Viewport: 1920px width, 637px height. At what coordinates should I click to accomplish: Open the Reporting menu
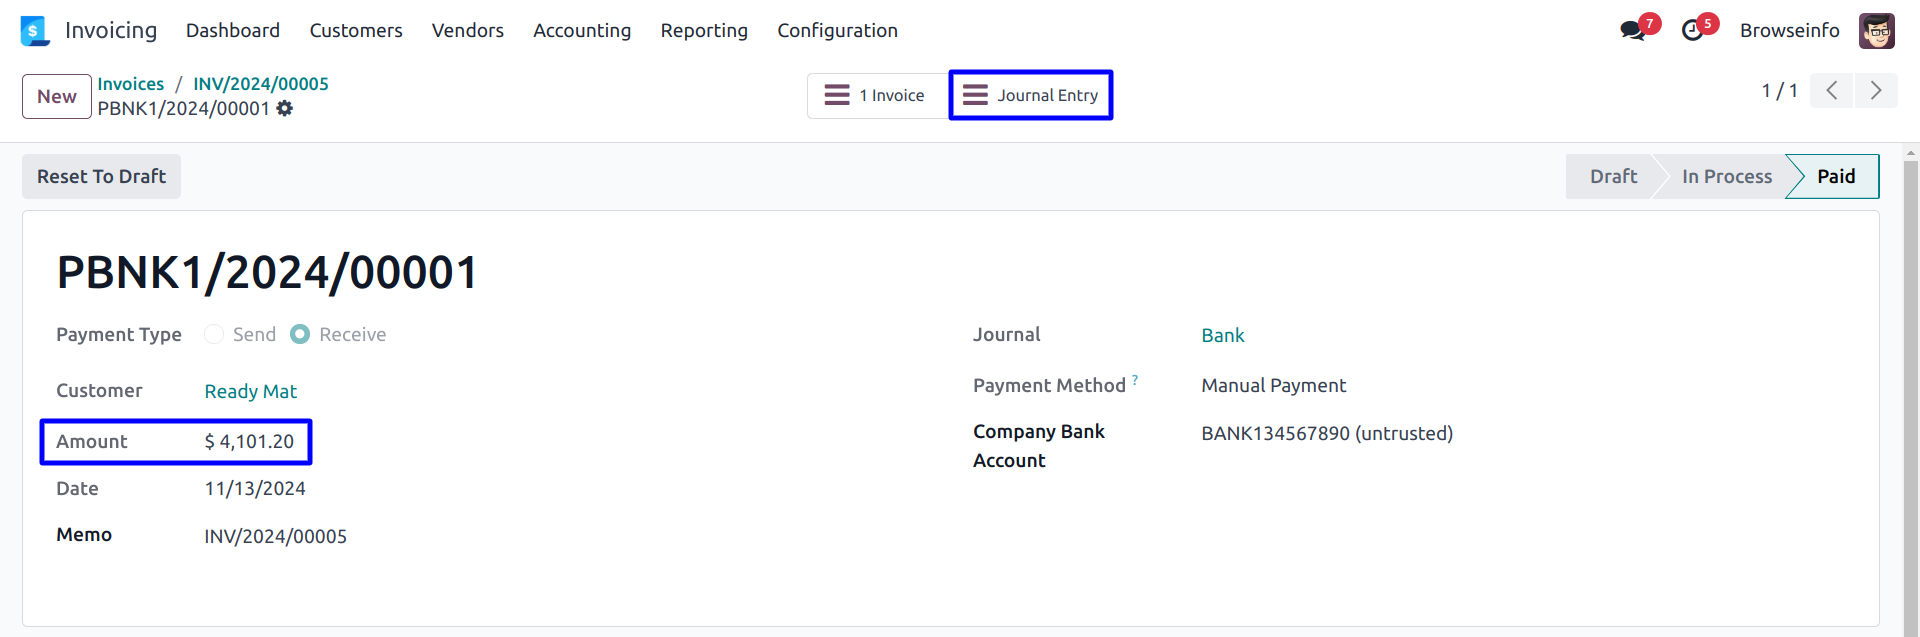[704, 31]
